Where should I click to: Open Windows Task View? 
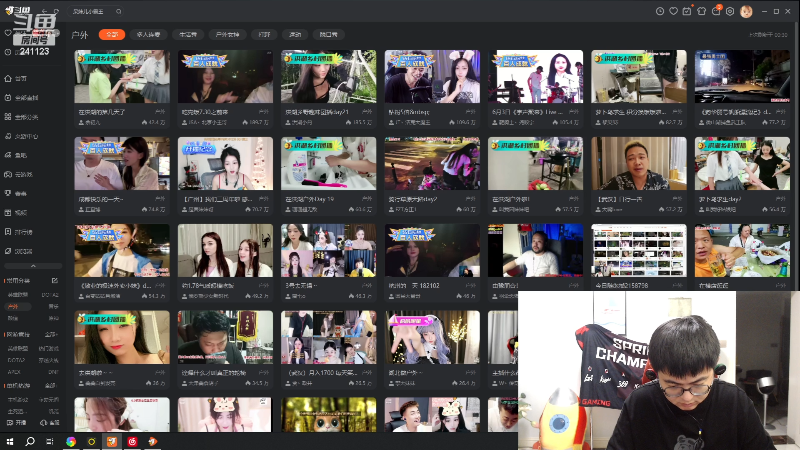point(50,441)
